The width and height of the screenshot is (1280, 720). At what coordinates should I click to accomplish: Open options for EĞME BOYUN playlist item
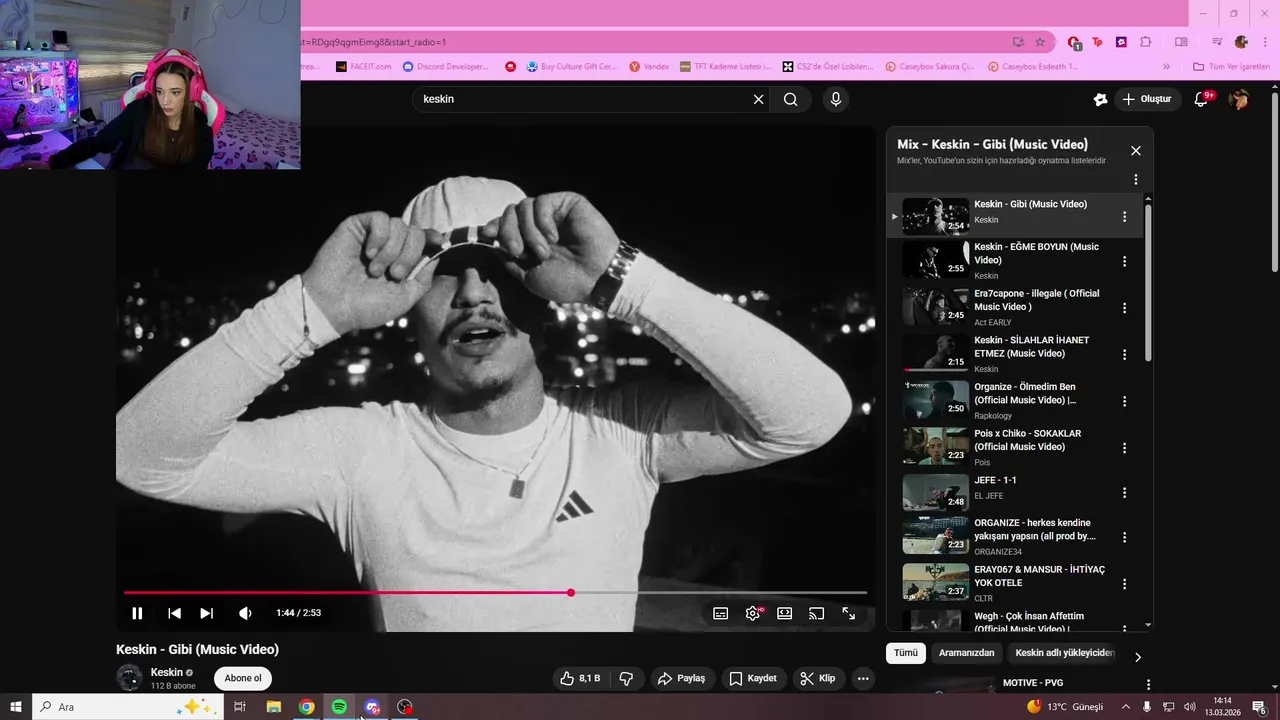pyautogui.click(x=1124, y=261)
